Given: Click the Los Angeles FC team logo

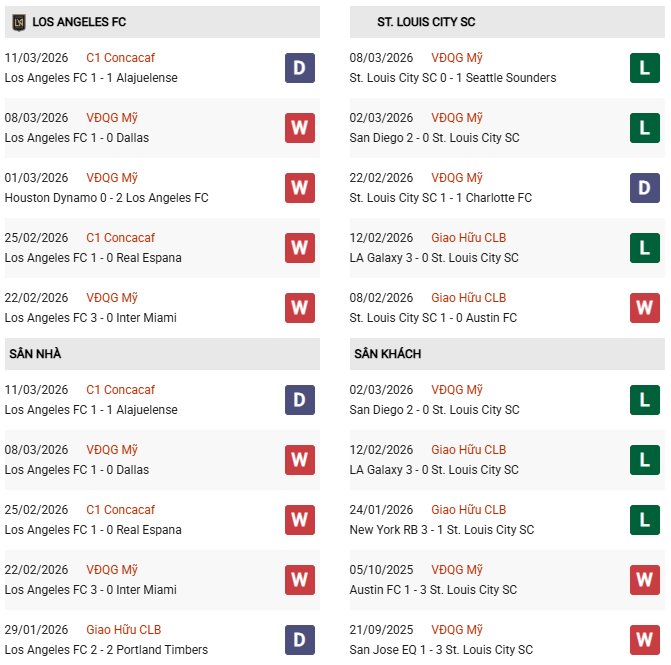Looking at the screenshot, I should [18, 21].
